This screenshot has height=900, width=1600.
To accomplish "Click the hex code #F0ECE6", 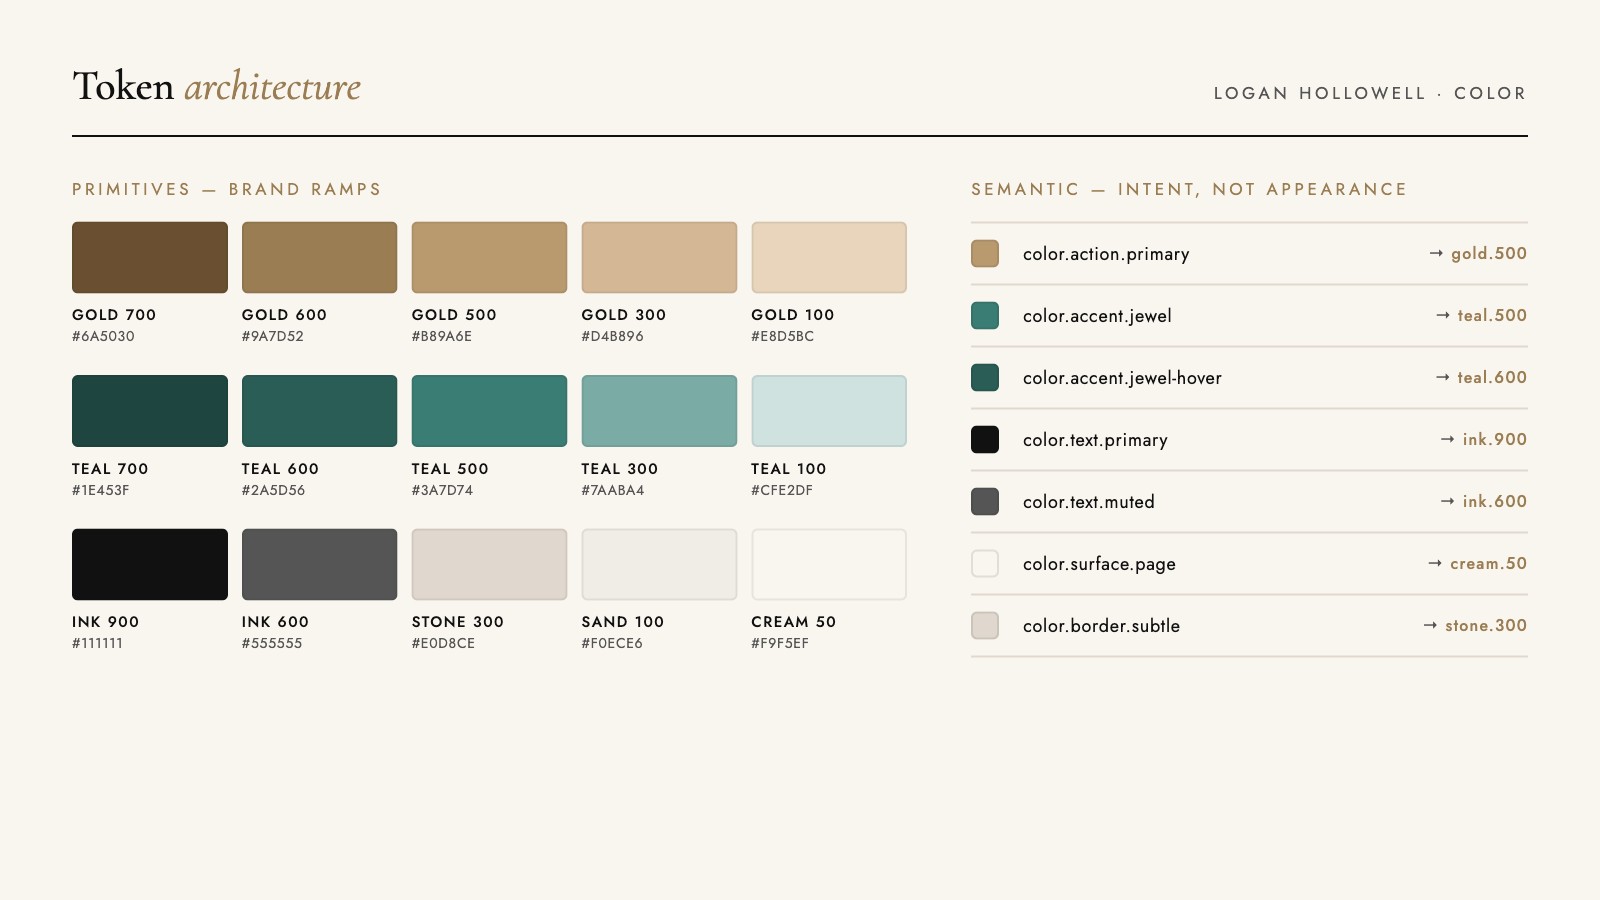I will [612, 644].
